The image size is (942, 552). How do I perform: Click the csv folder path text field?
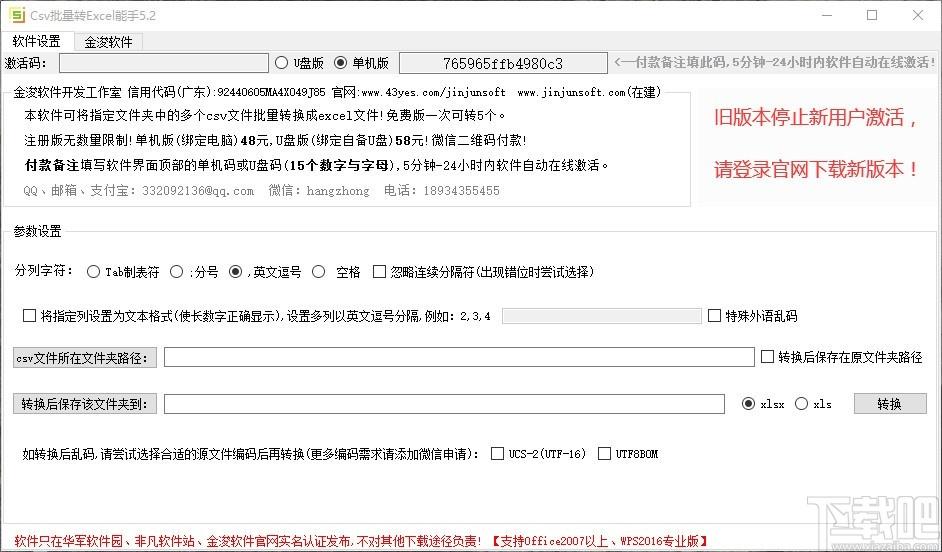click(x=459, y=357)
